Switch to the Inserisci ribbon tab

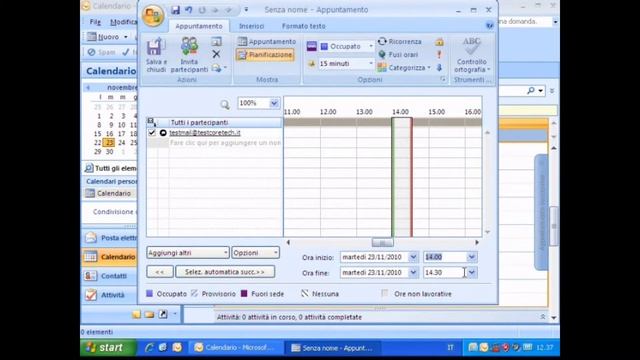coord(251,26)
